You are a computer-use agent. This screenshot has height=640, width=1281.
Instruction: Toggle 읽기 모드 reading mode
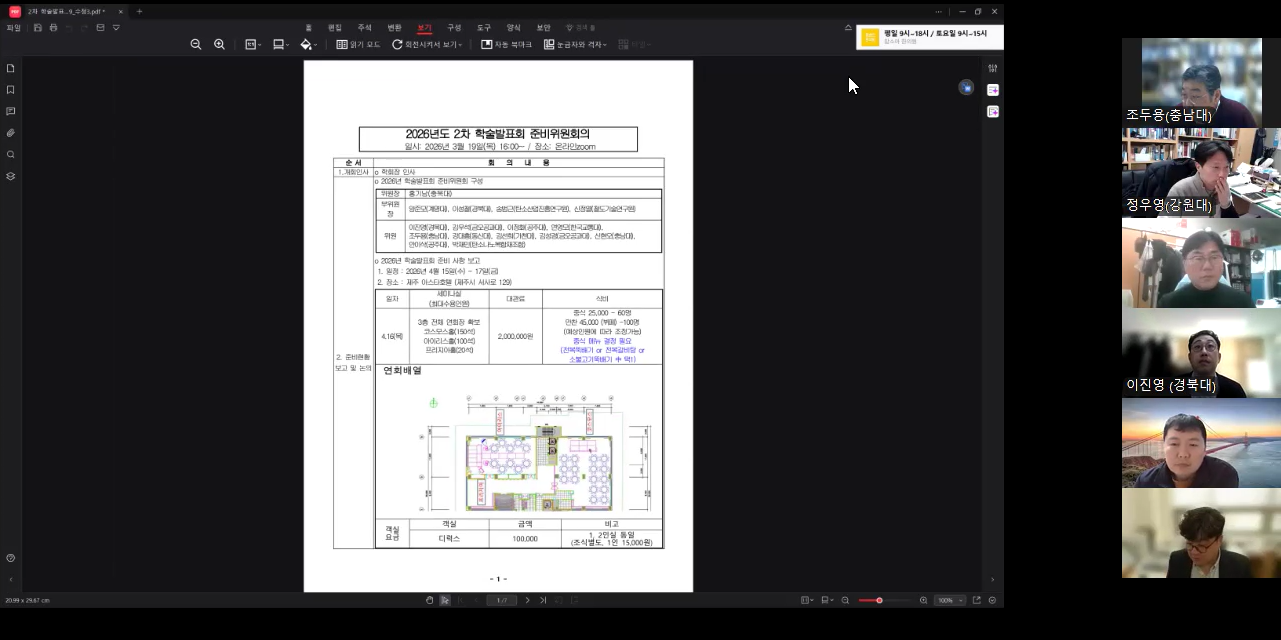coord(358,45)
